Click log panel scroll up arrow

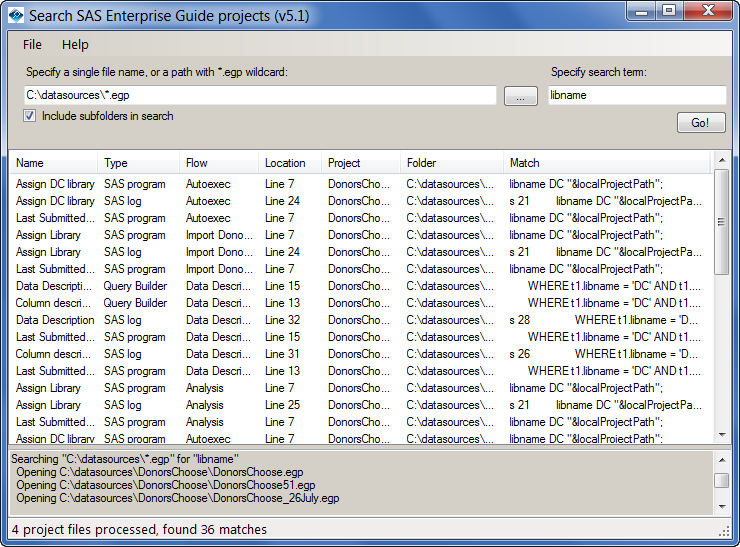tap(722, 460)
